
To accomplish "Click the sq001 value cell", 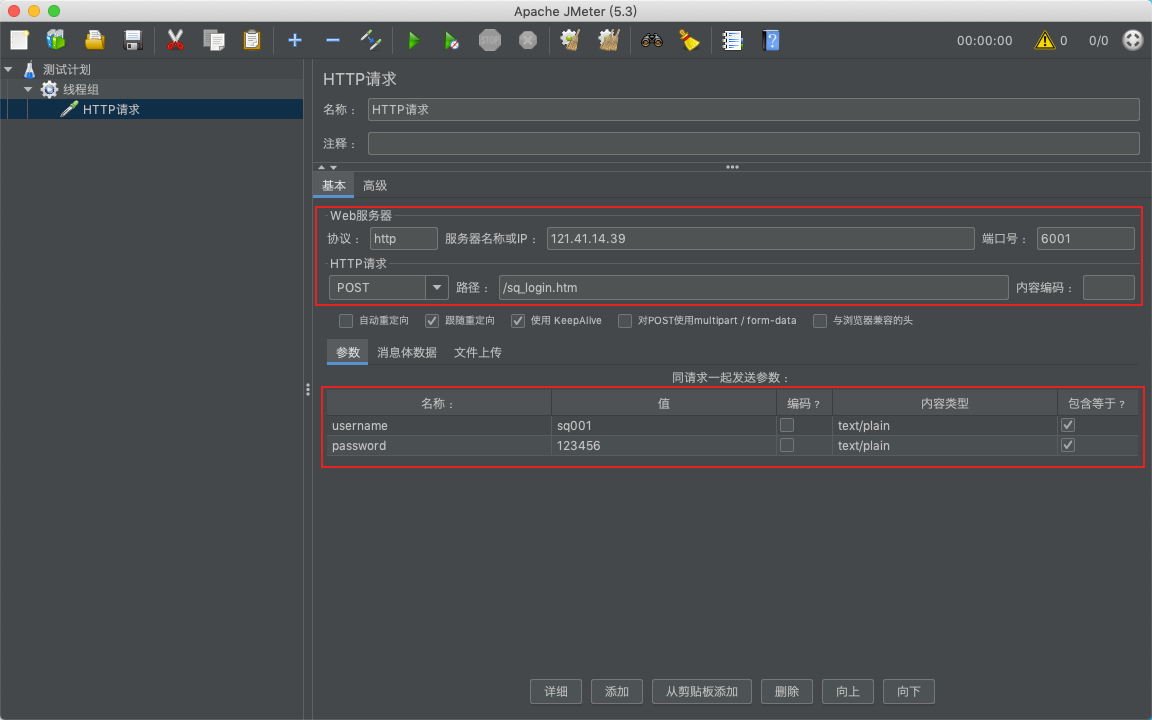I will tap(663, 425).
